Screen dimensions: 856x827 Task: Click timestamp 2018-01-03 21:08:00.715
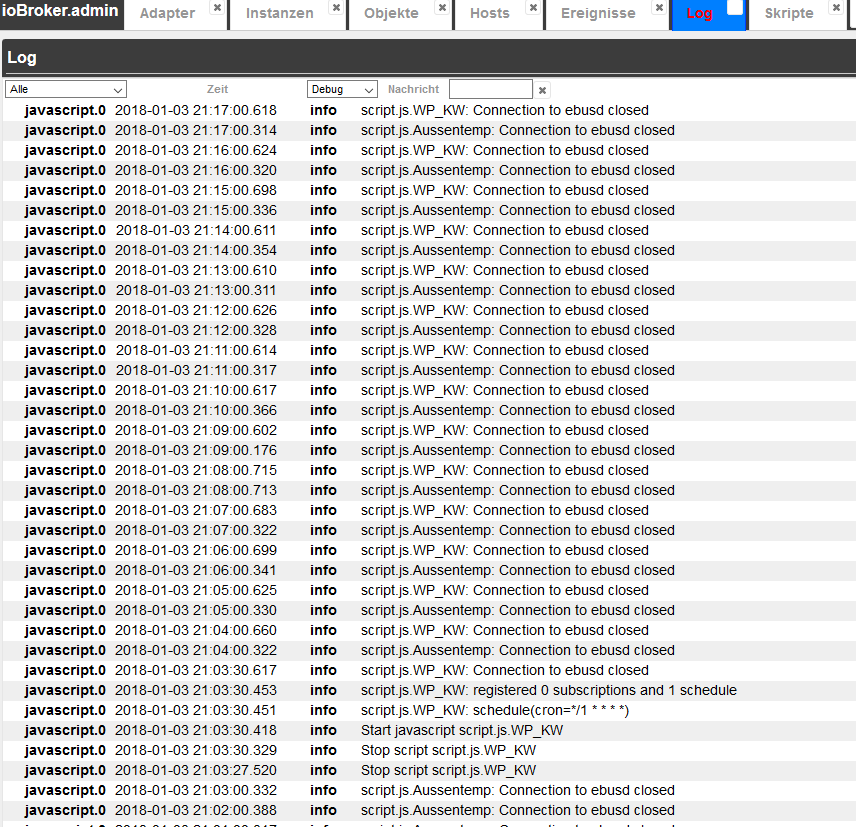point(195,471)
